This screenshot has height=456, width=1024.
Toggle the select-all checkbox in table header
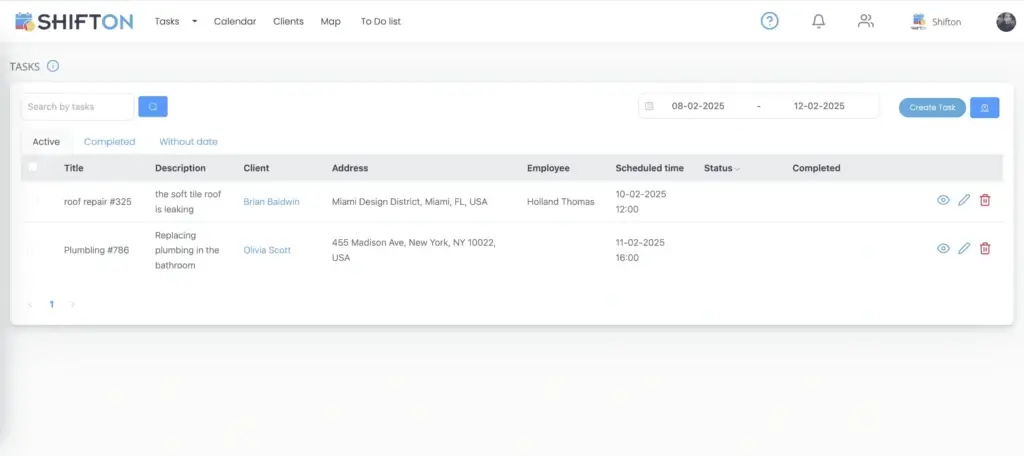(33, 168)
